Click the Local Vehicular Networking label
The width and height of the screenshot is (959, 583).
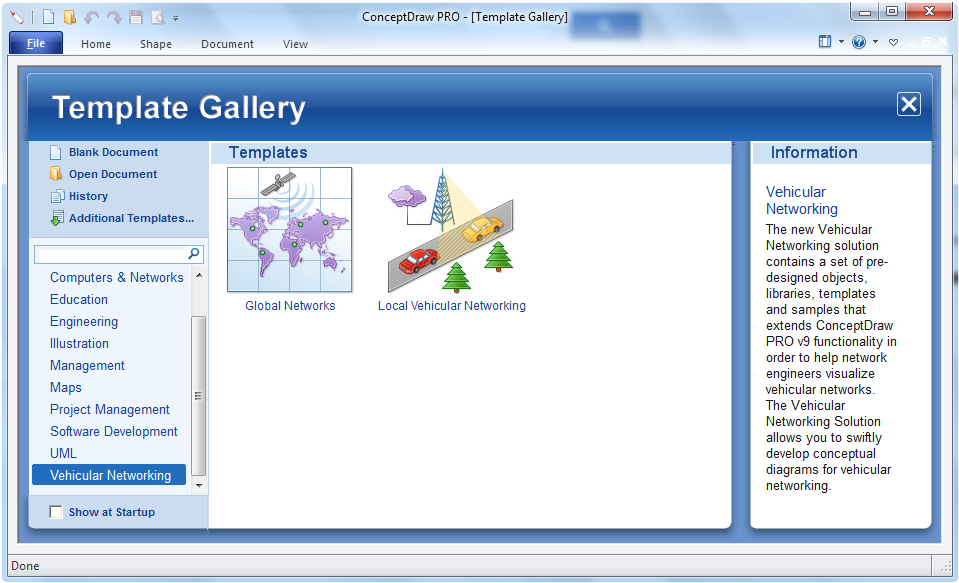(451, 305)
